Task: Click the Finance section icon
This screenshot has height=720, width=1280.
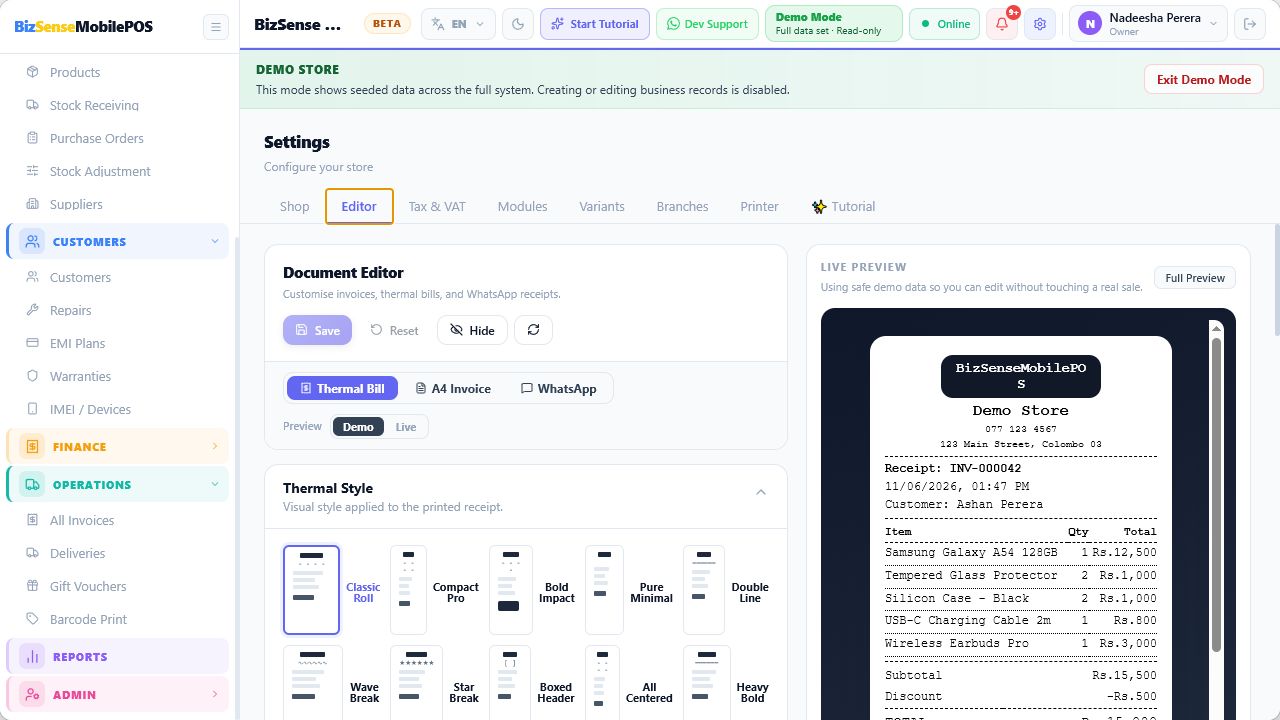Action: (32, 446)
